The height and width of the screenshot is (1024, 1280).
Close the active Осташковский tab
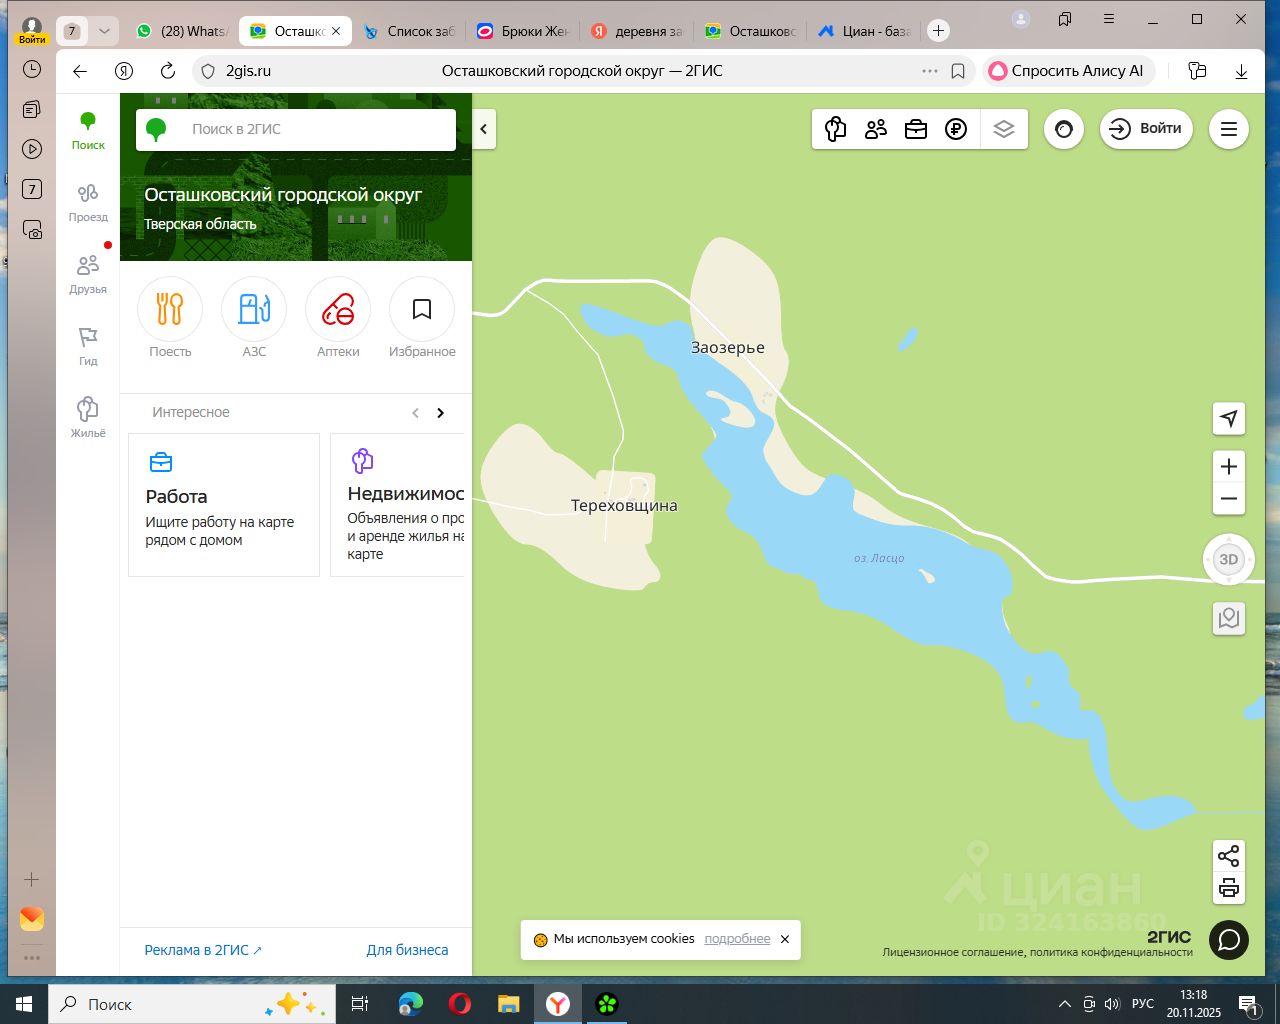pos(336,31)
